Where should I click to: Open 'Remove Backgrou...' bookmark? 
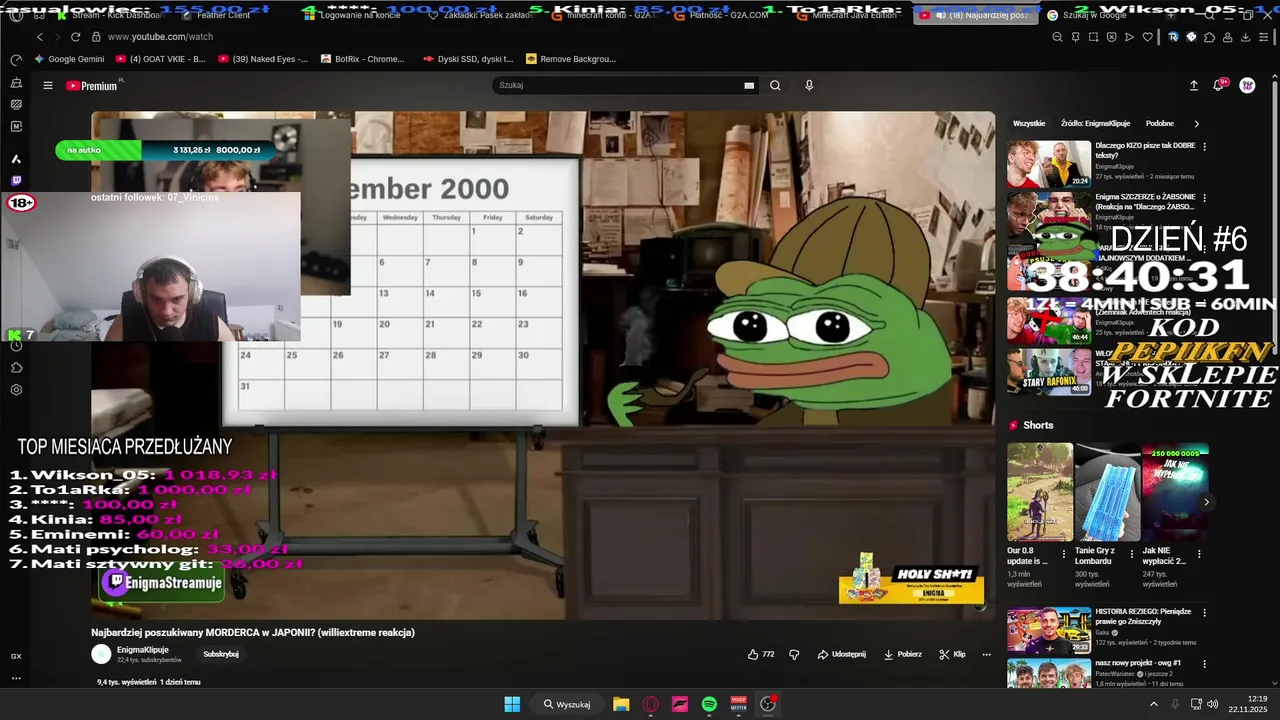point(571,59)
